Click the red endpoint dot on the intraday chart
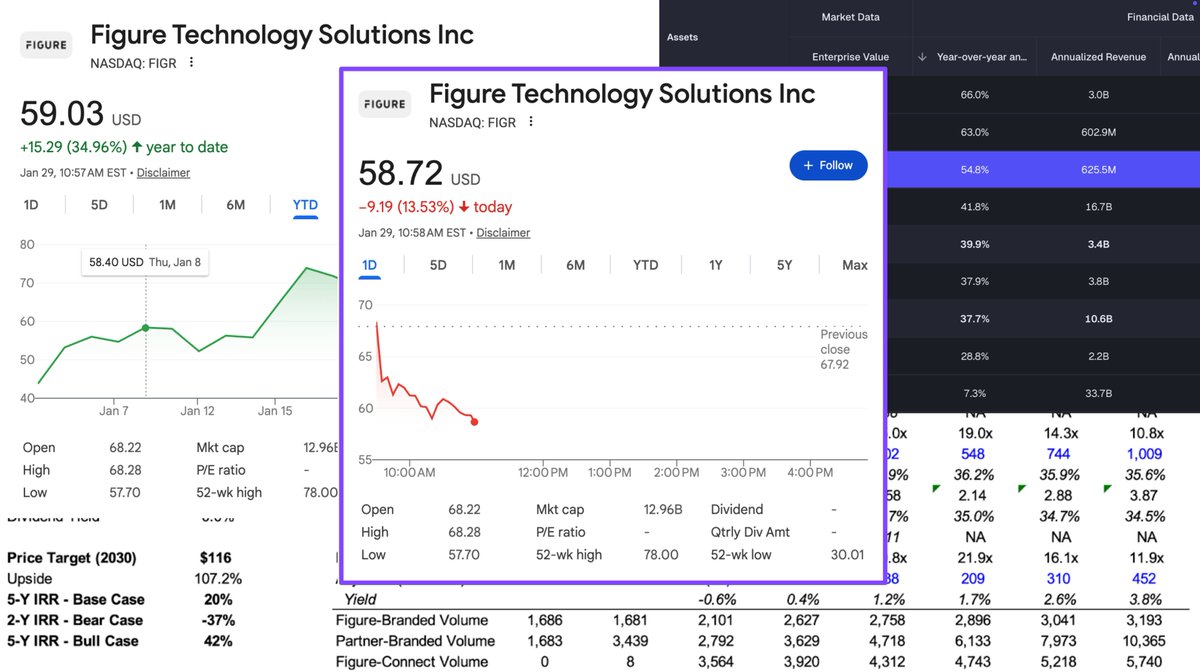1200x672 pixels. click(x=474, y=422)
